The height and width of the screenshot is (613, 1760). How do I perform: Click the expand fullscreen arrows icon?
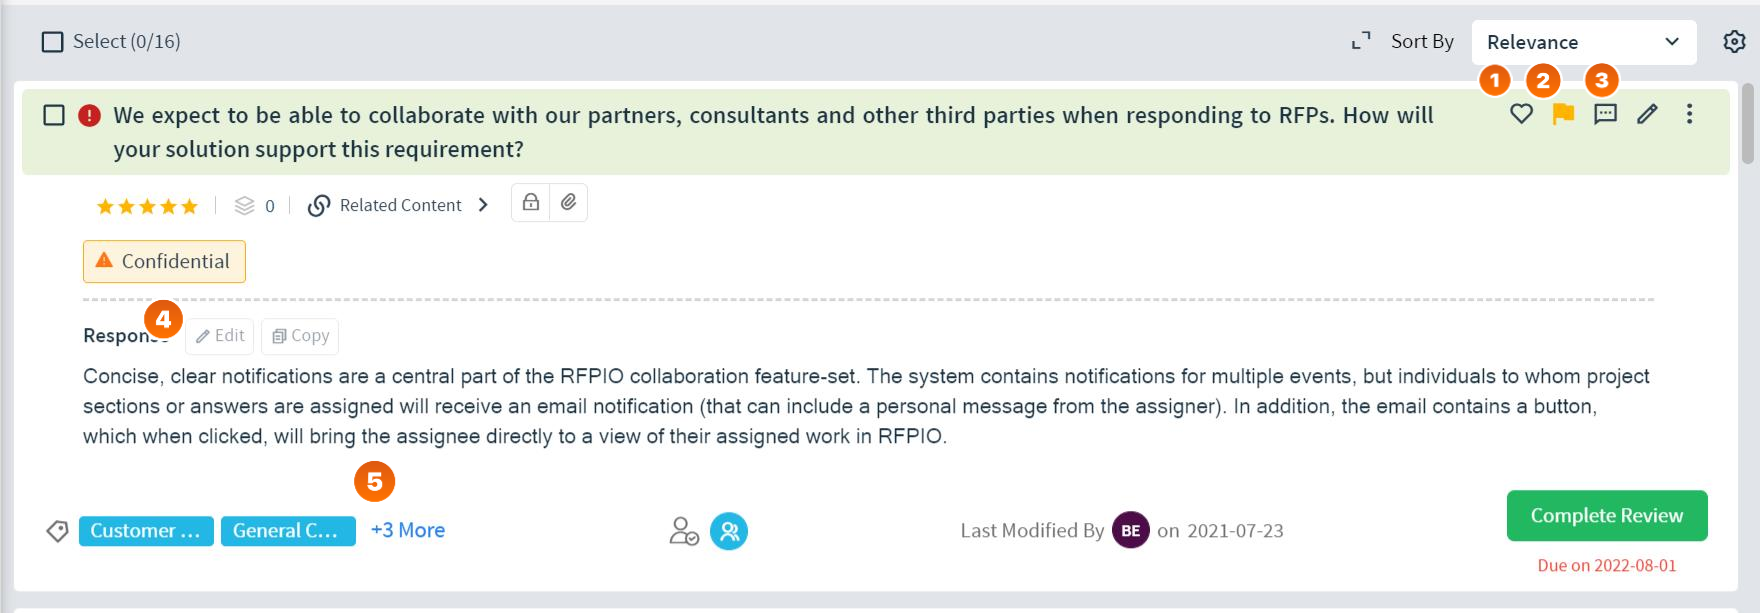[x=1361, y=41]
